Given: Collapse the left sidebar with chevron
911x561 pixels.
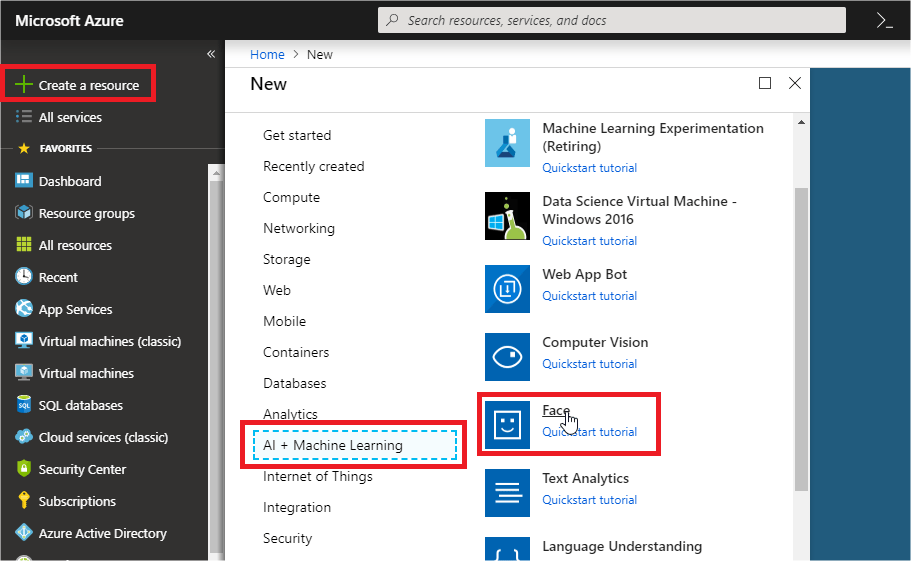Looking at the screenshot, I should pyautogui.click(x=211, y=54).
